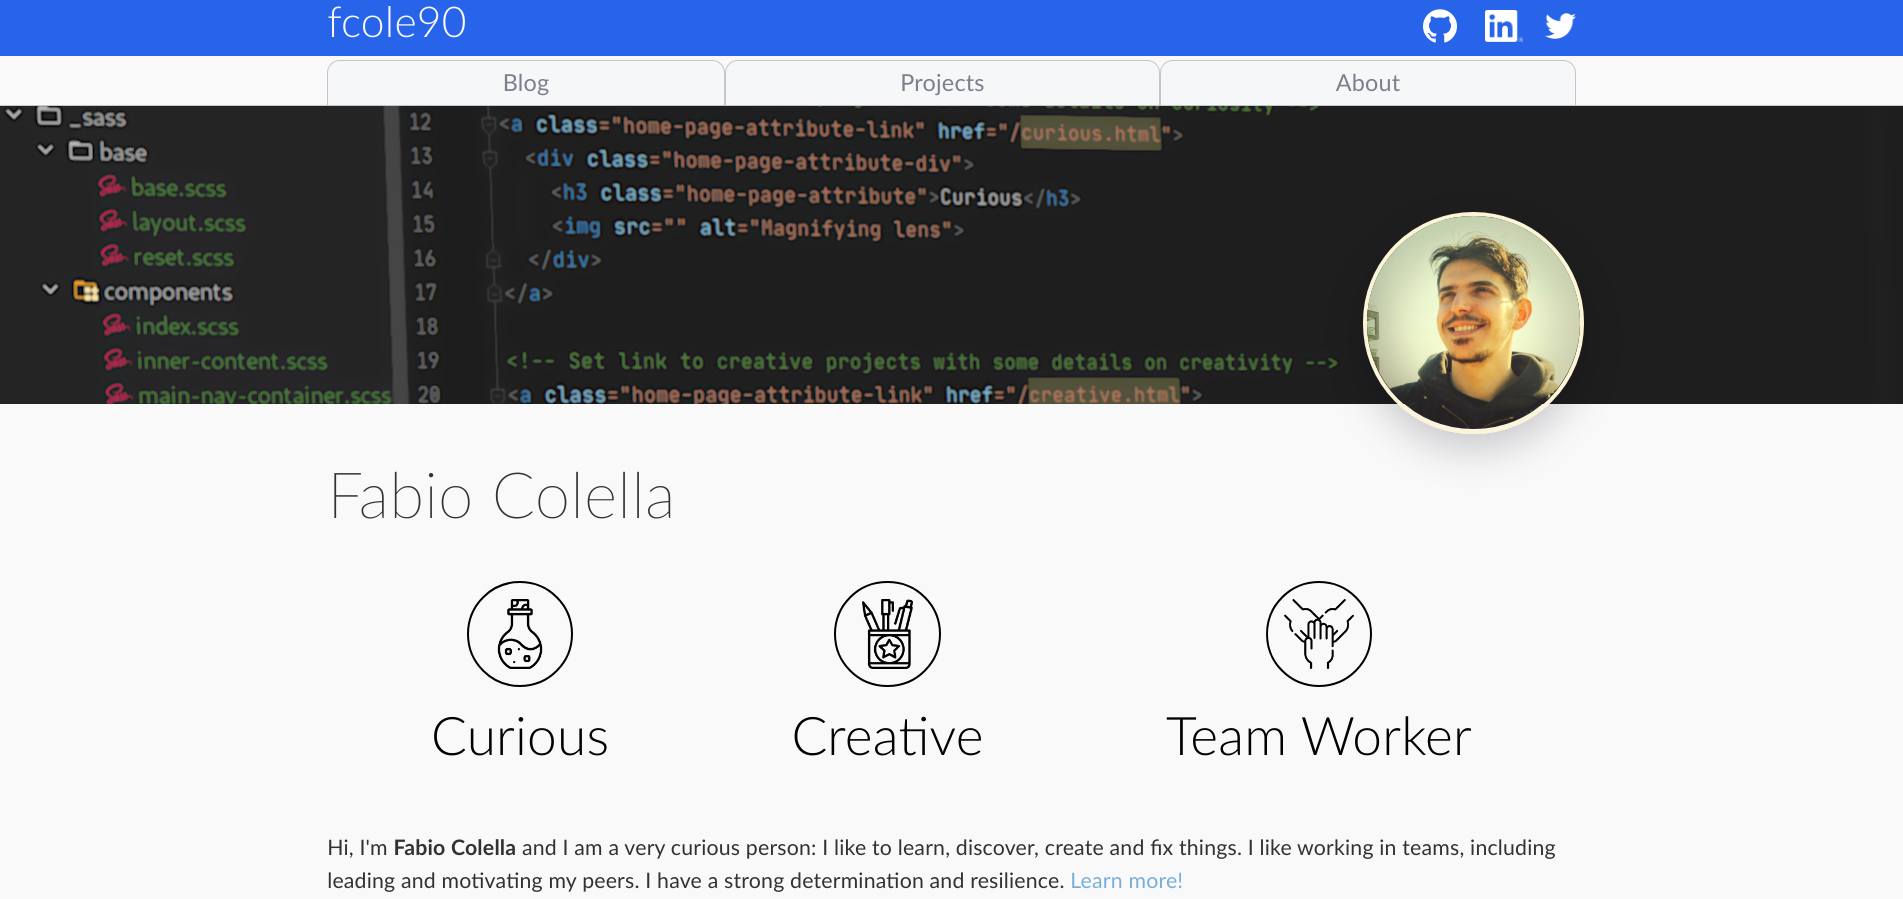Viewport: 1903px width, 899px height.
Task: Open the Team Worker attribute heading
Action: [1319, 738]
